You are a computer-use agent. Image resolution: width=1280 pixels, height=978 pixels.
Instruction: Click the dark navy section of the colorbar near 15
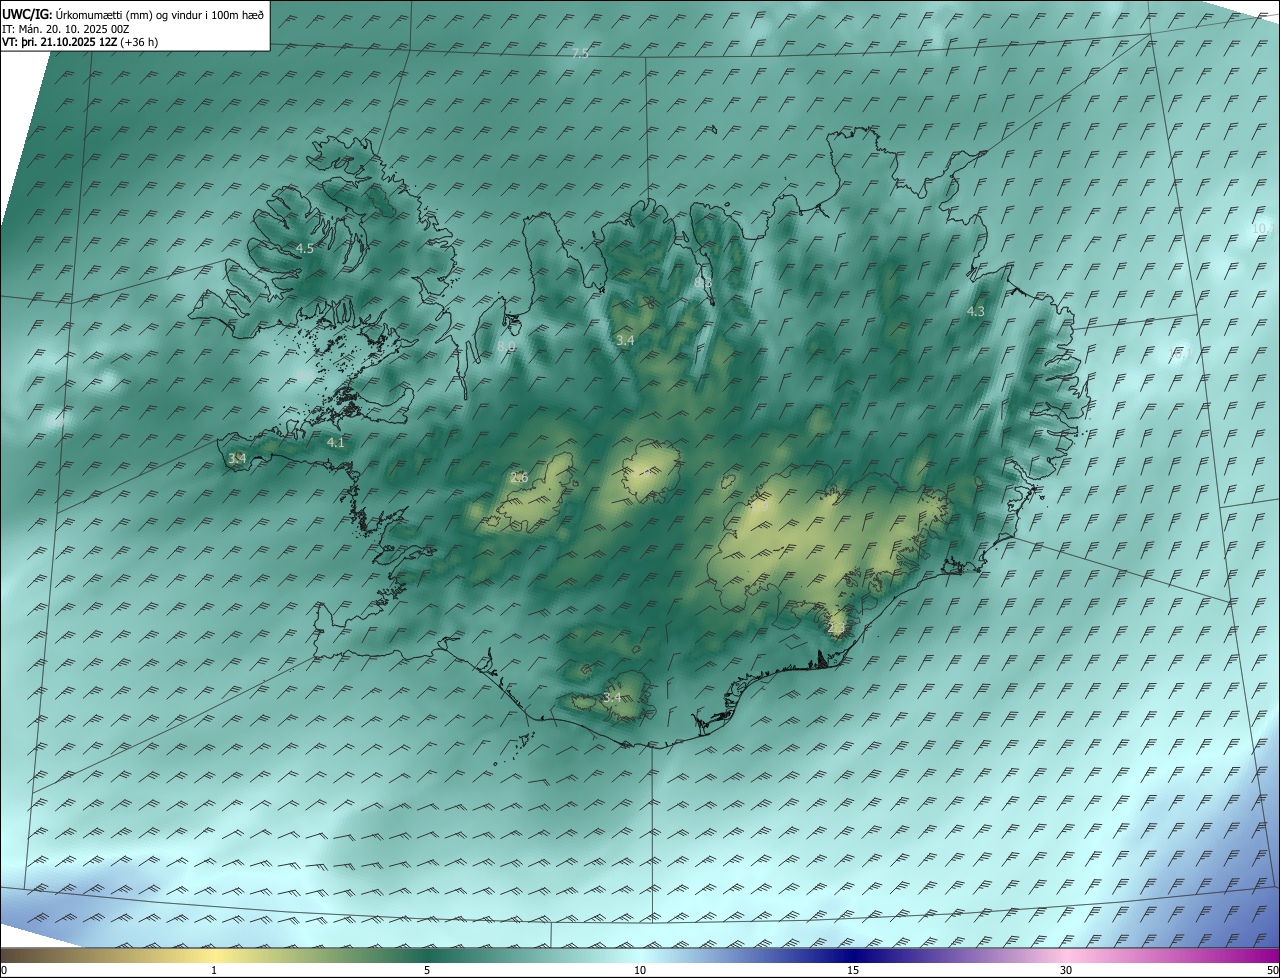point(853,955)
